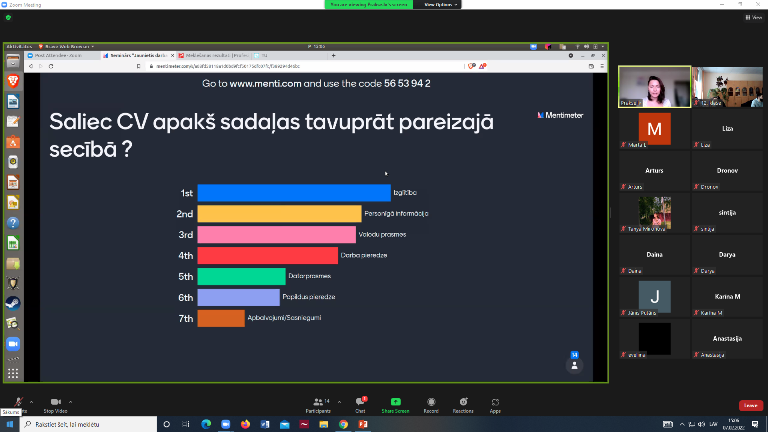Open the Participants panel
Viewport: 768px width, 432px height.
point(317,401)
